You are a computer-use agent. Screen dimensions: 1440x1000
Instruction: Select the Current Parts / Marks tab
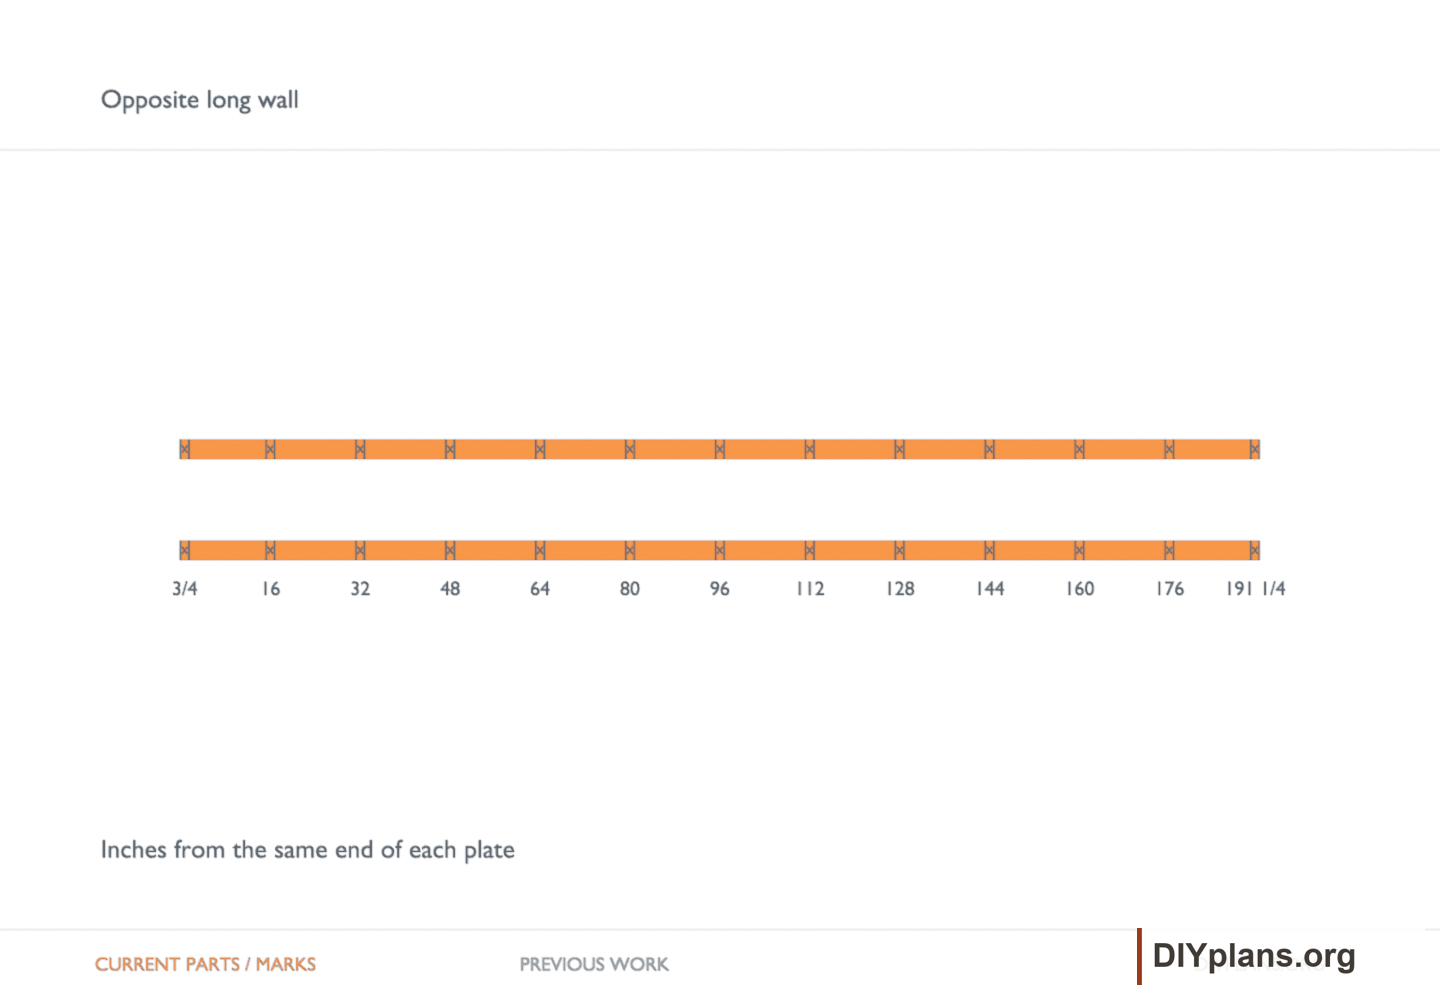coord(205,964)
